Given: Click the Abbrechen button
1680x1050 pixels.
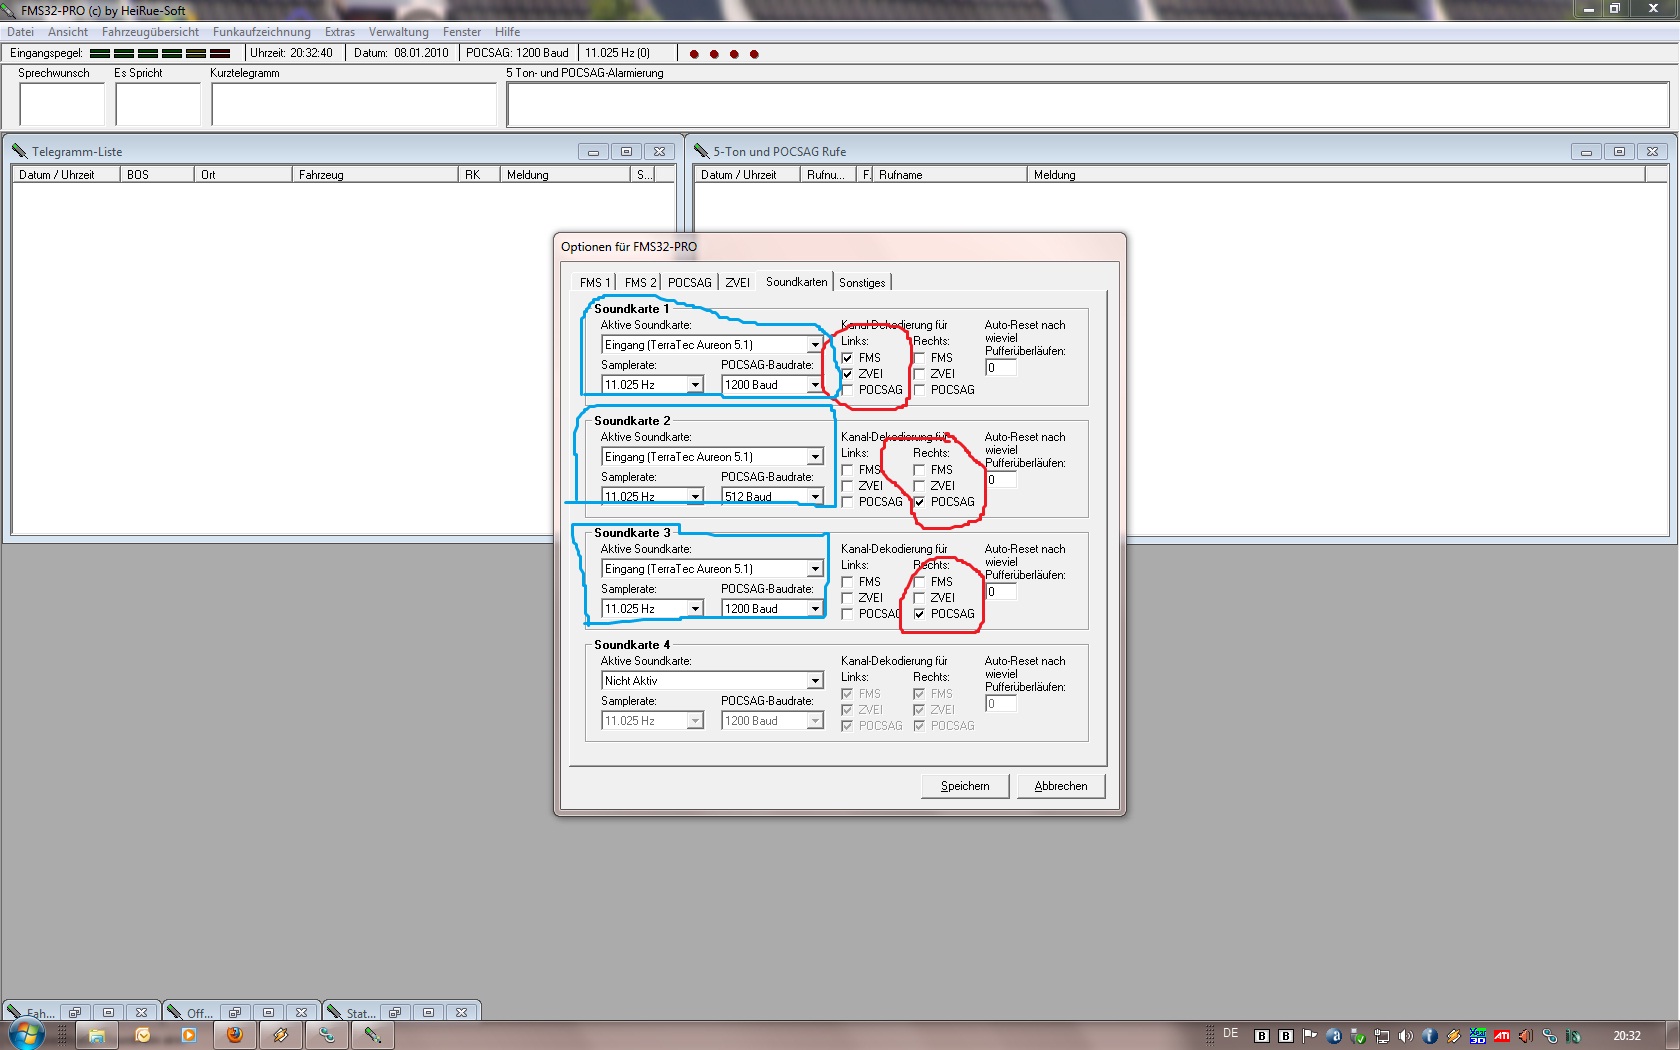Looking at the screenshot, I should click(x=1060, y=786).
